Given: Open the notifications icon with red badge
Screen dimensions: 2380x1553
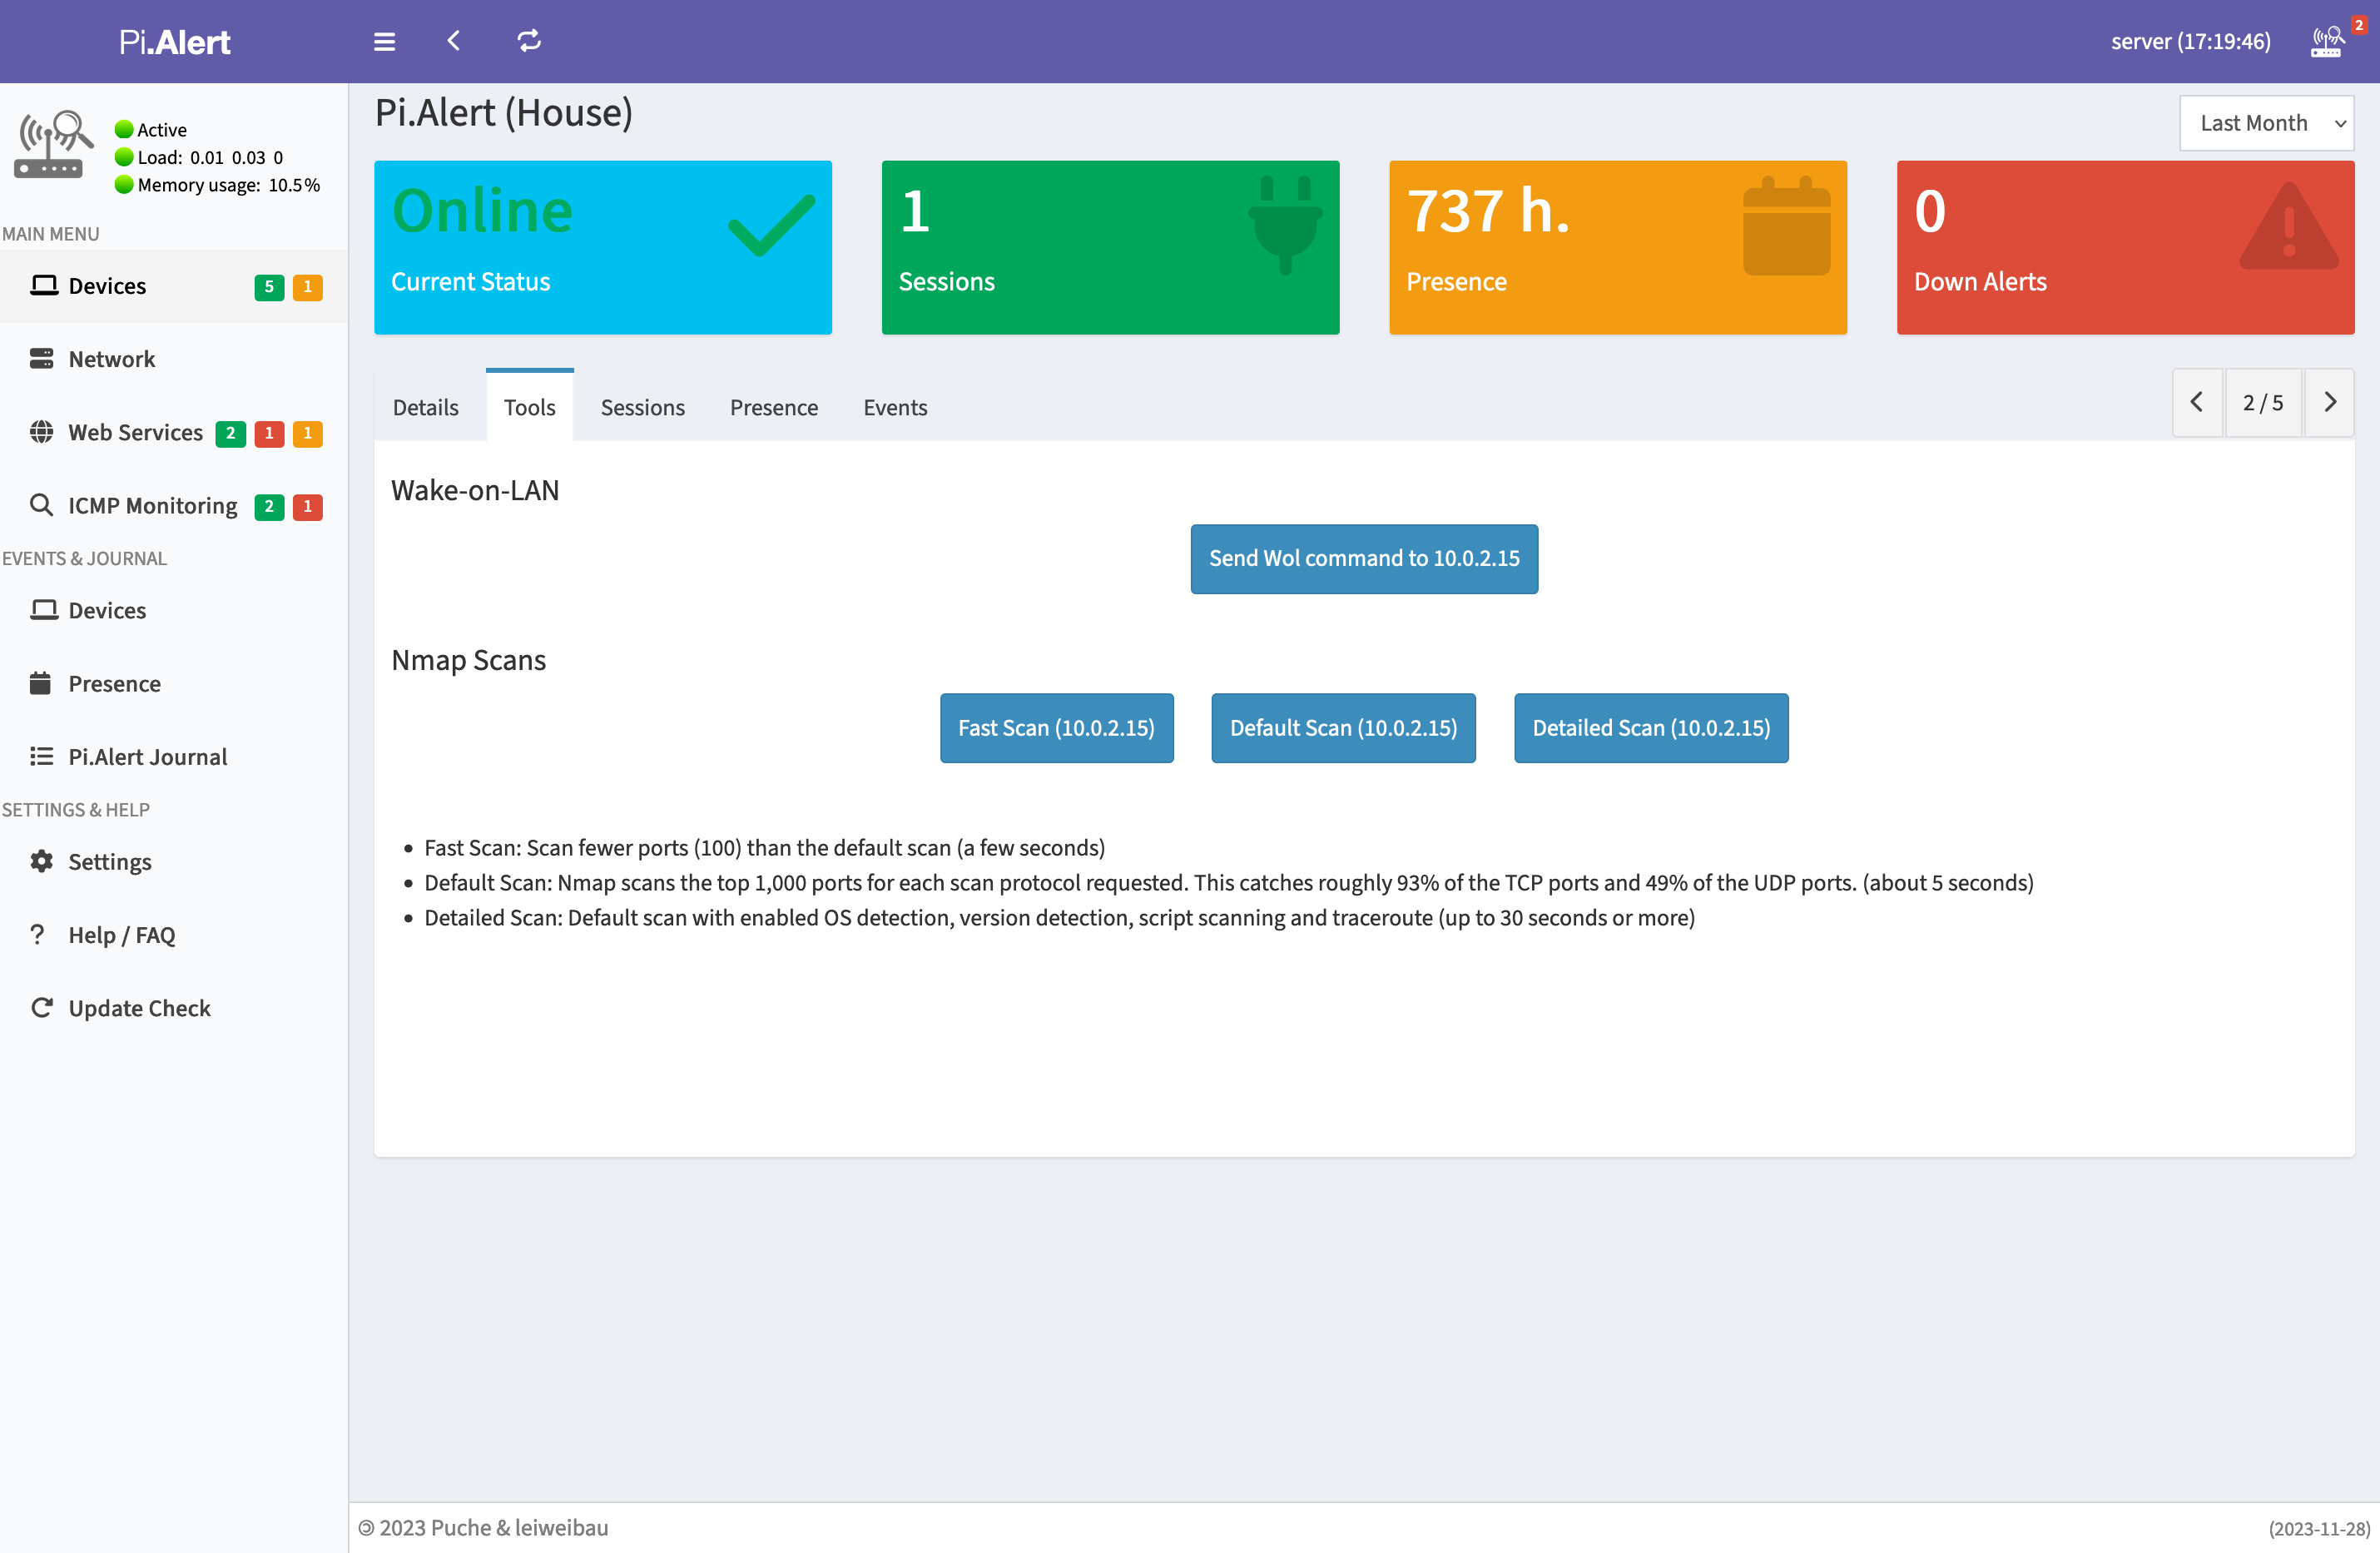Looking at the screenshot, I should [2328, 42].
